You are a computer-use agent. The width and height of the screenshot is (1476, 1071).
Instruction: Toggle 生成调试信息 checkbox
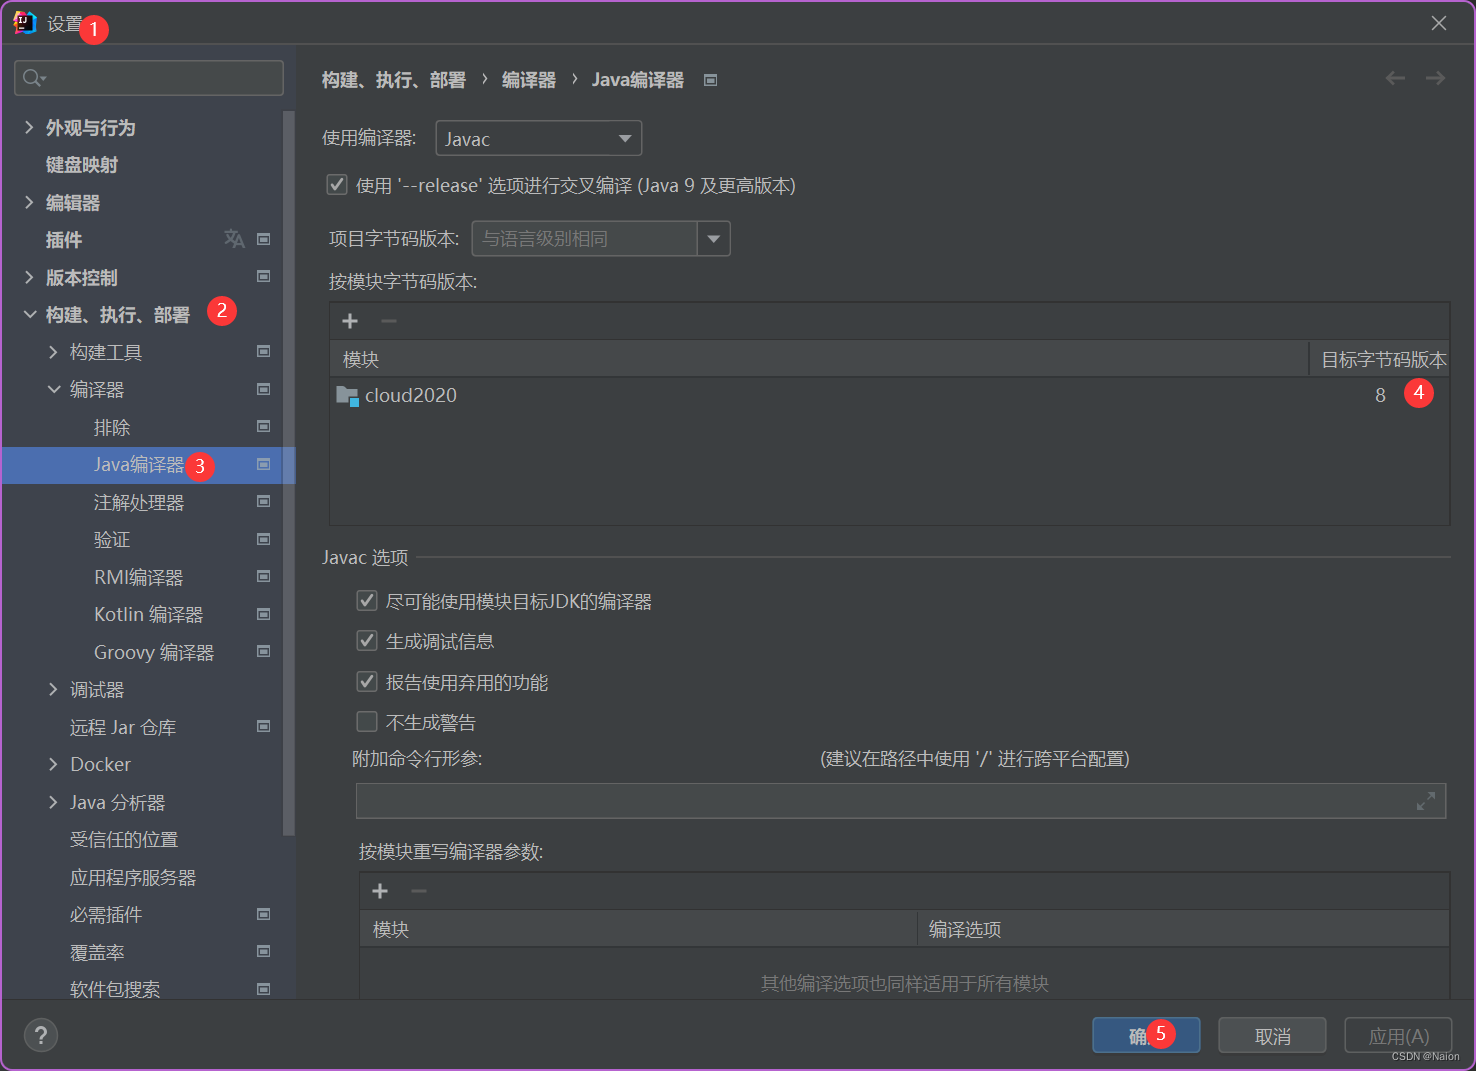[367, 641]
